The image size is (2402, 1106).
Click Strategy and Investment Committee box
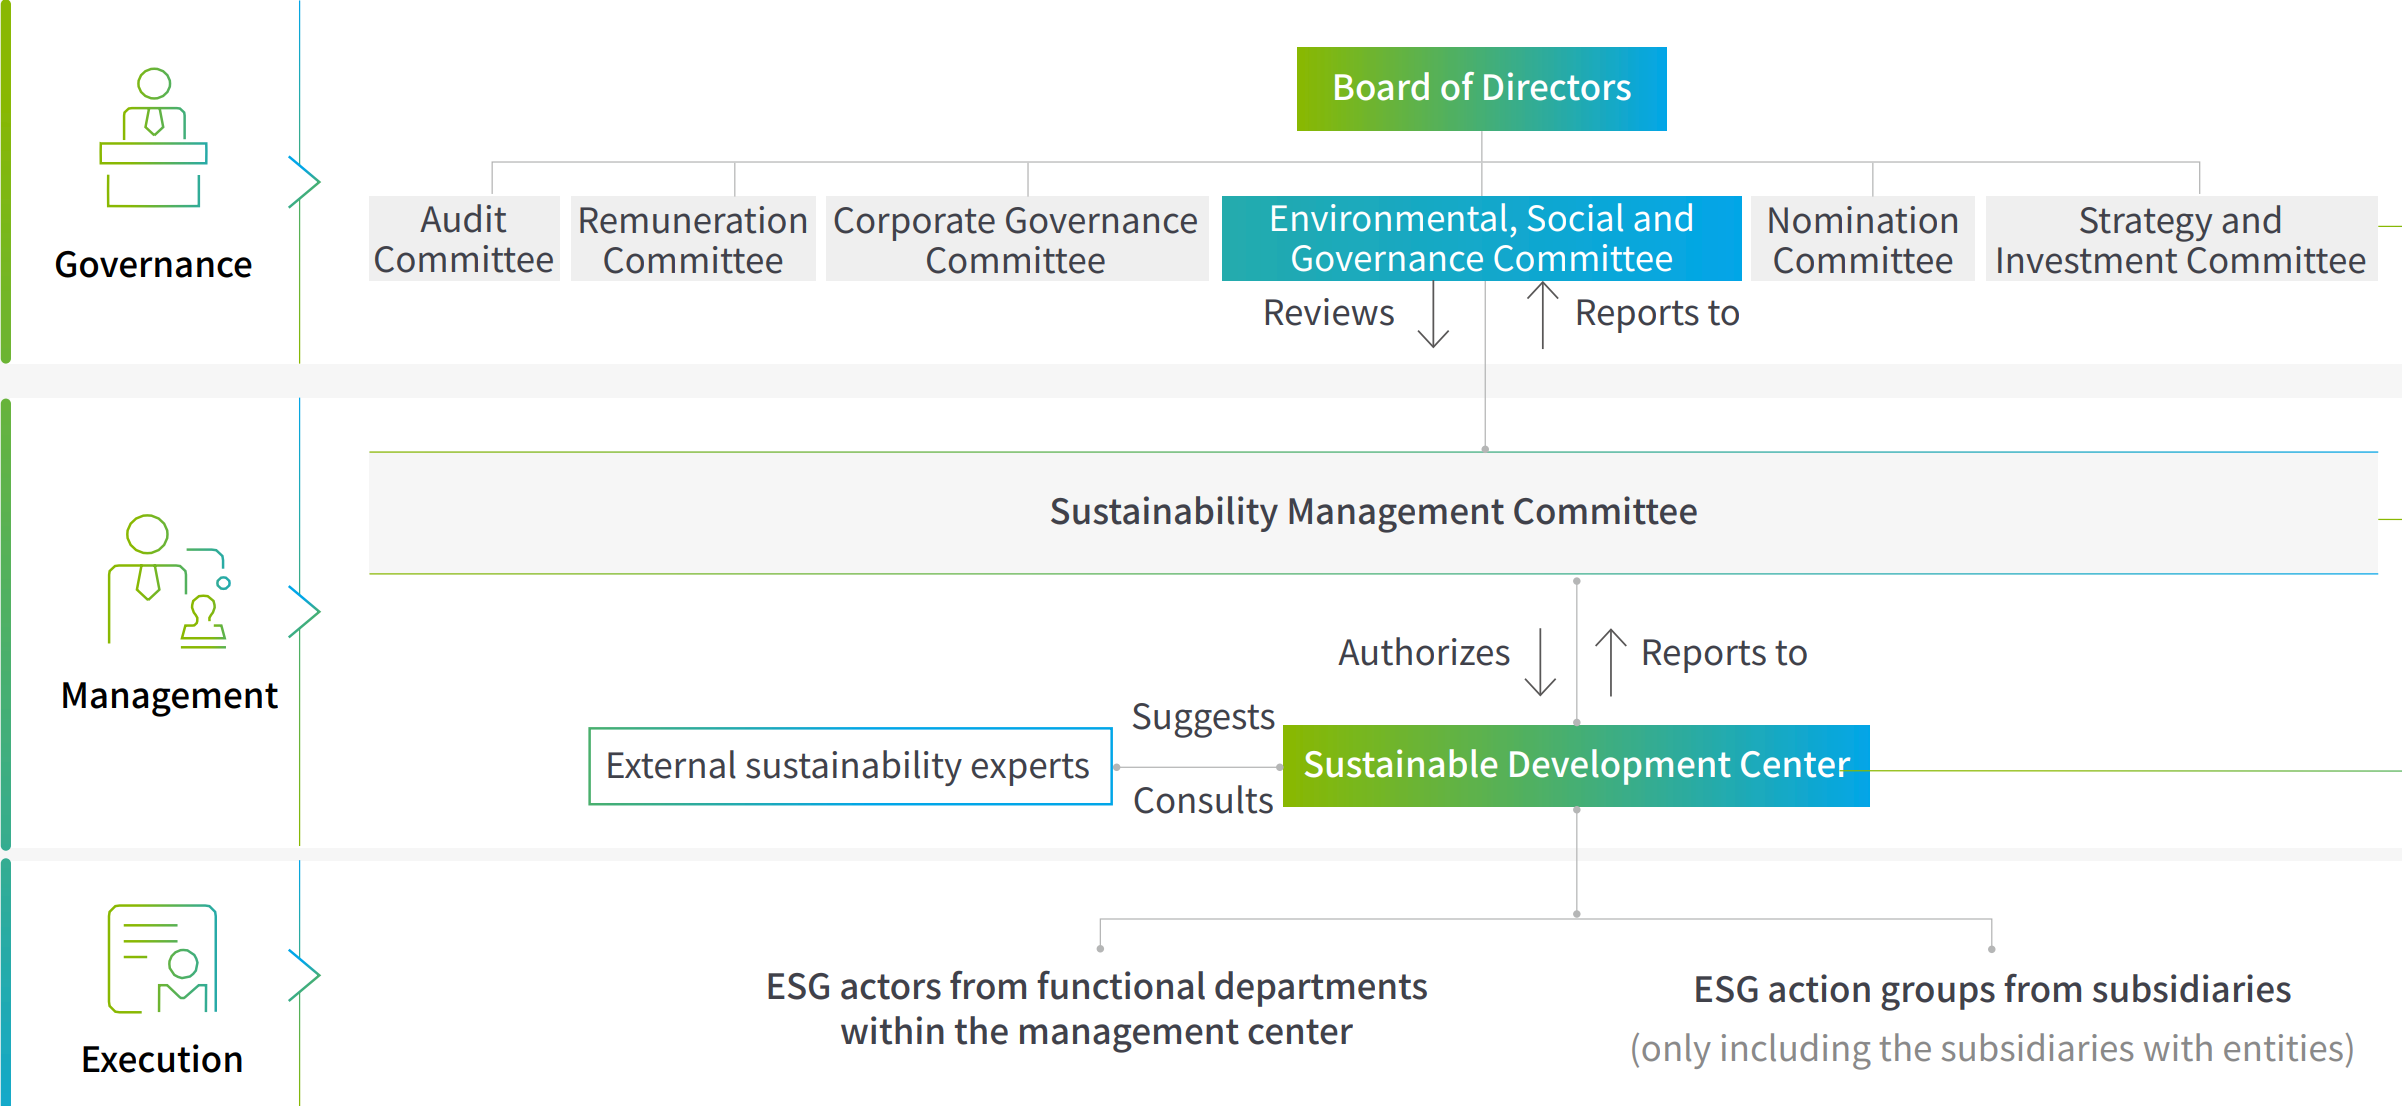click(2180, 239)
